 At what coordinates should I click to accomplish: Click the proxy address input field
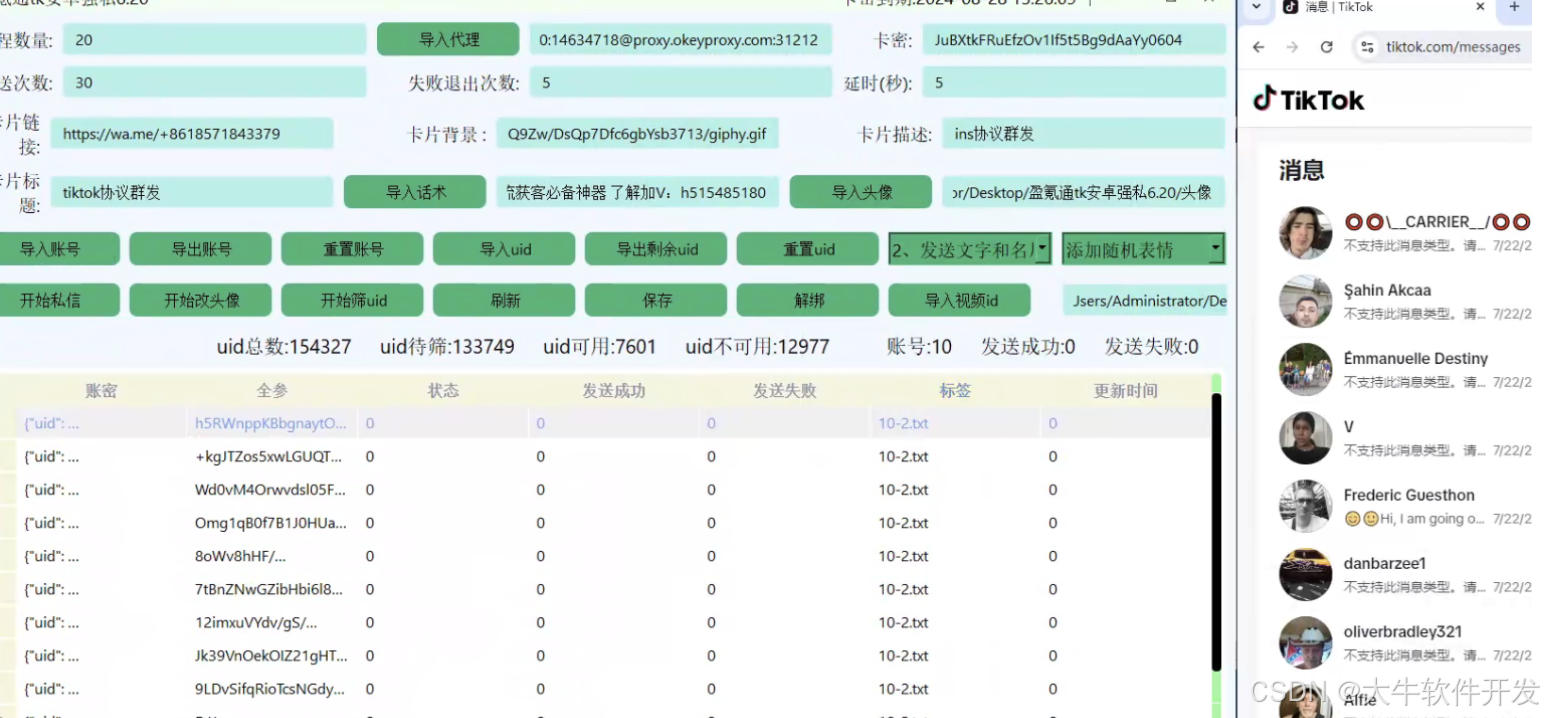point(680,40)
